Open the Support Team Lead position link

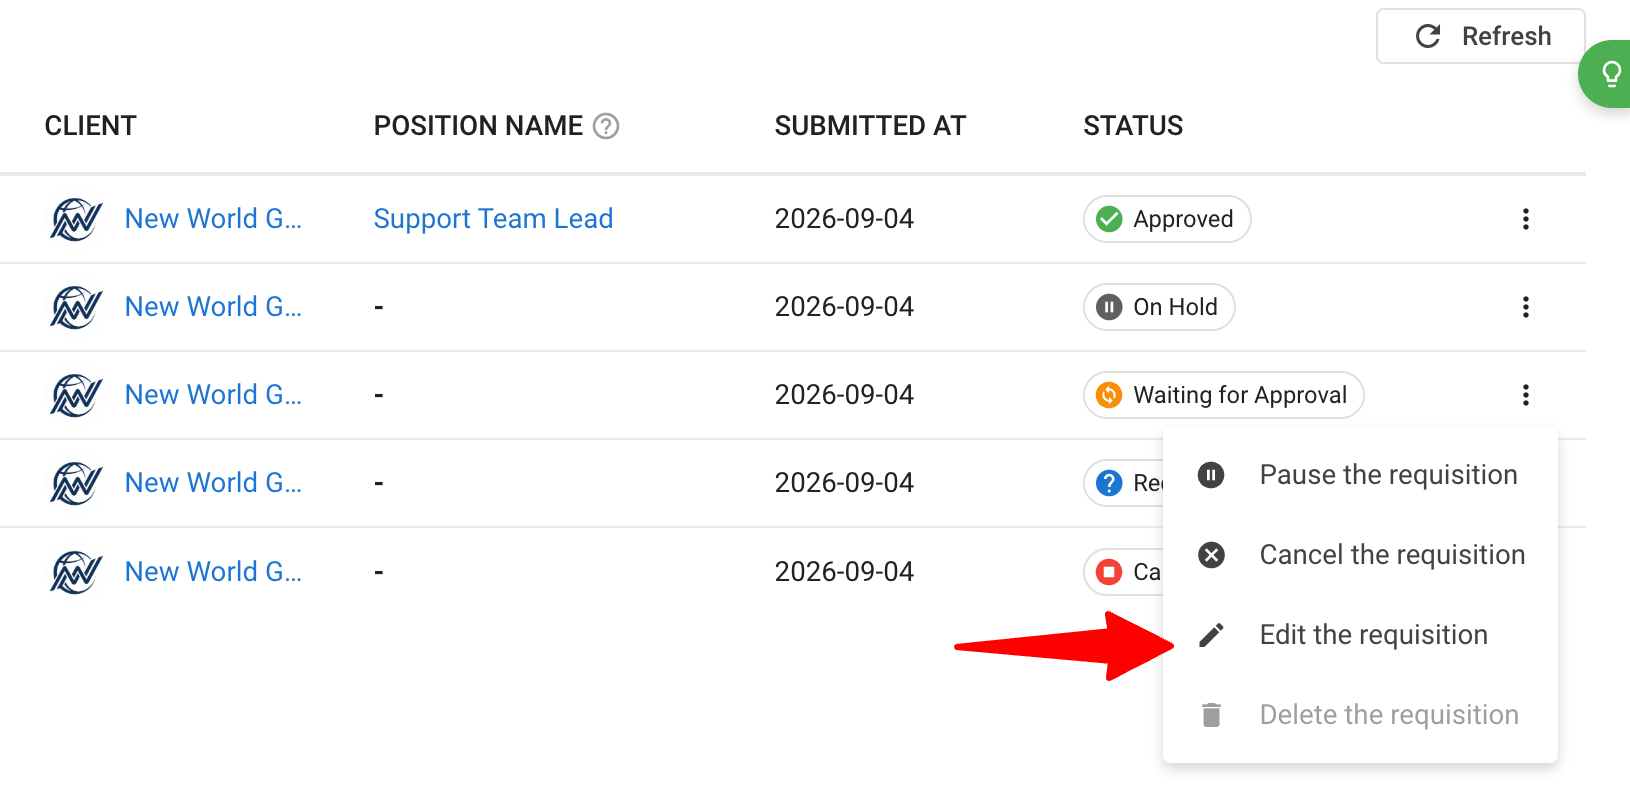[493, 219]
